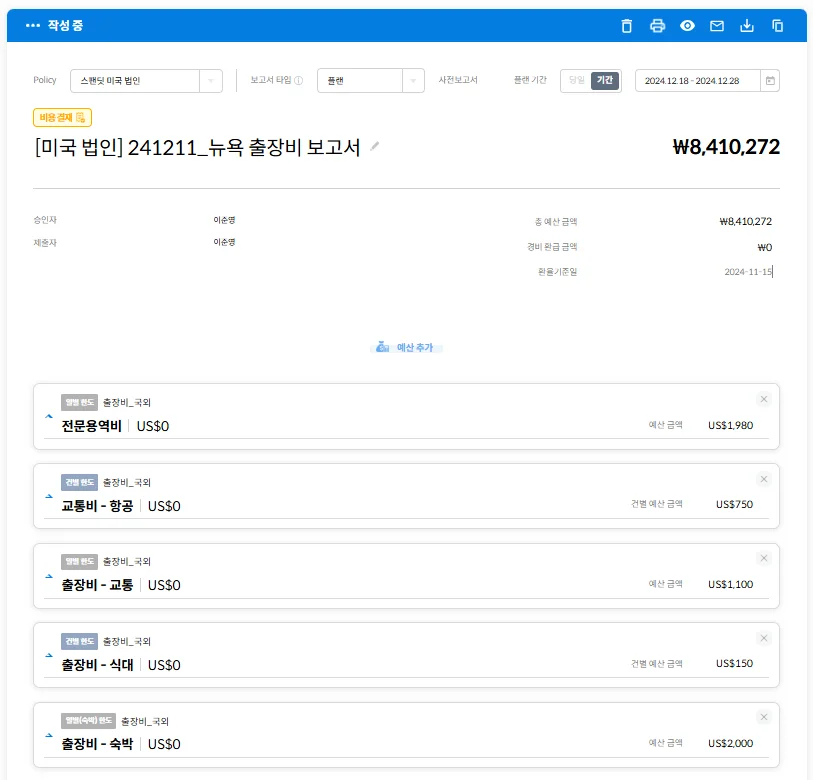Click the email report envelope icon
This screenshot has width=813, height=780.
pyautogui.click(x=716, y=26)
